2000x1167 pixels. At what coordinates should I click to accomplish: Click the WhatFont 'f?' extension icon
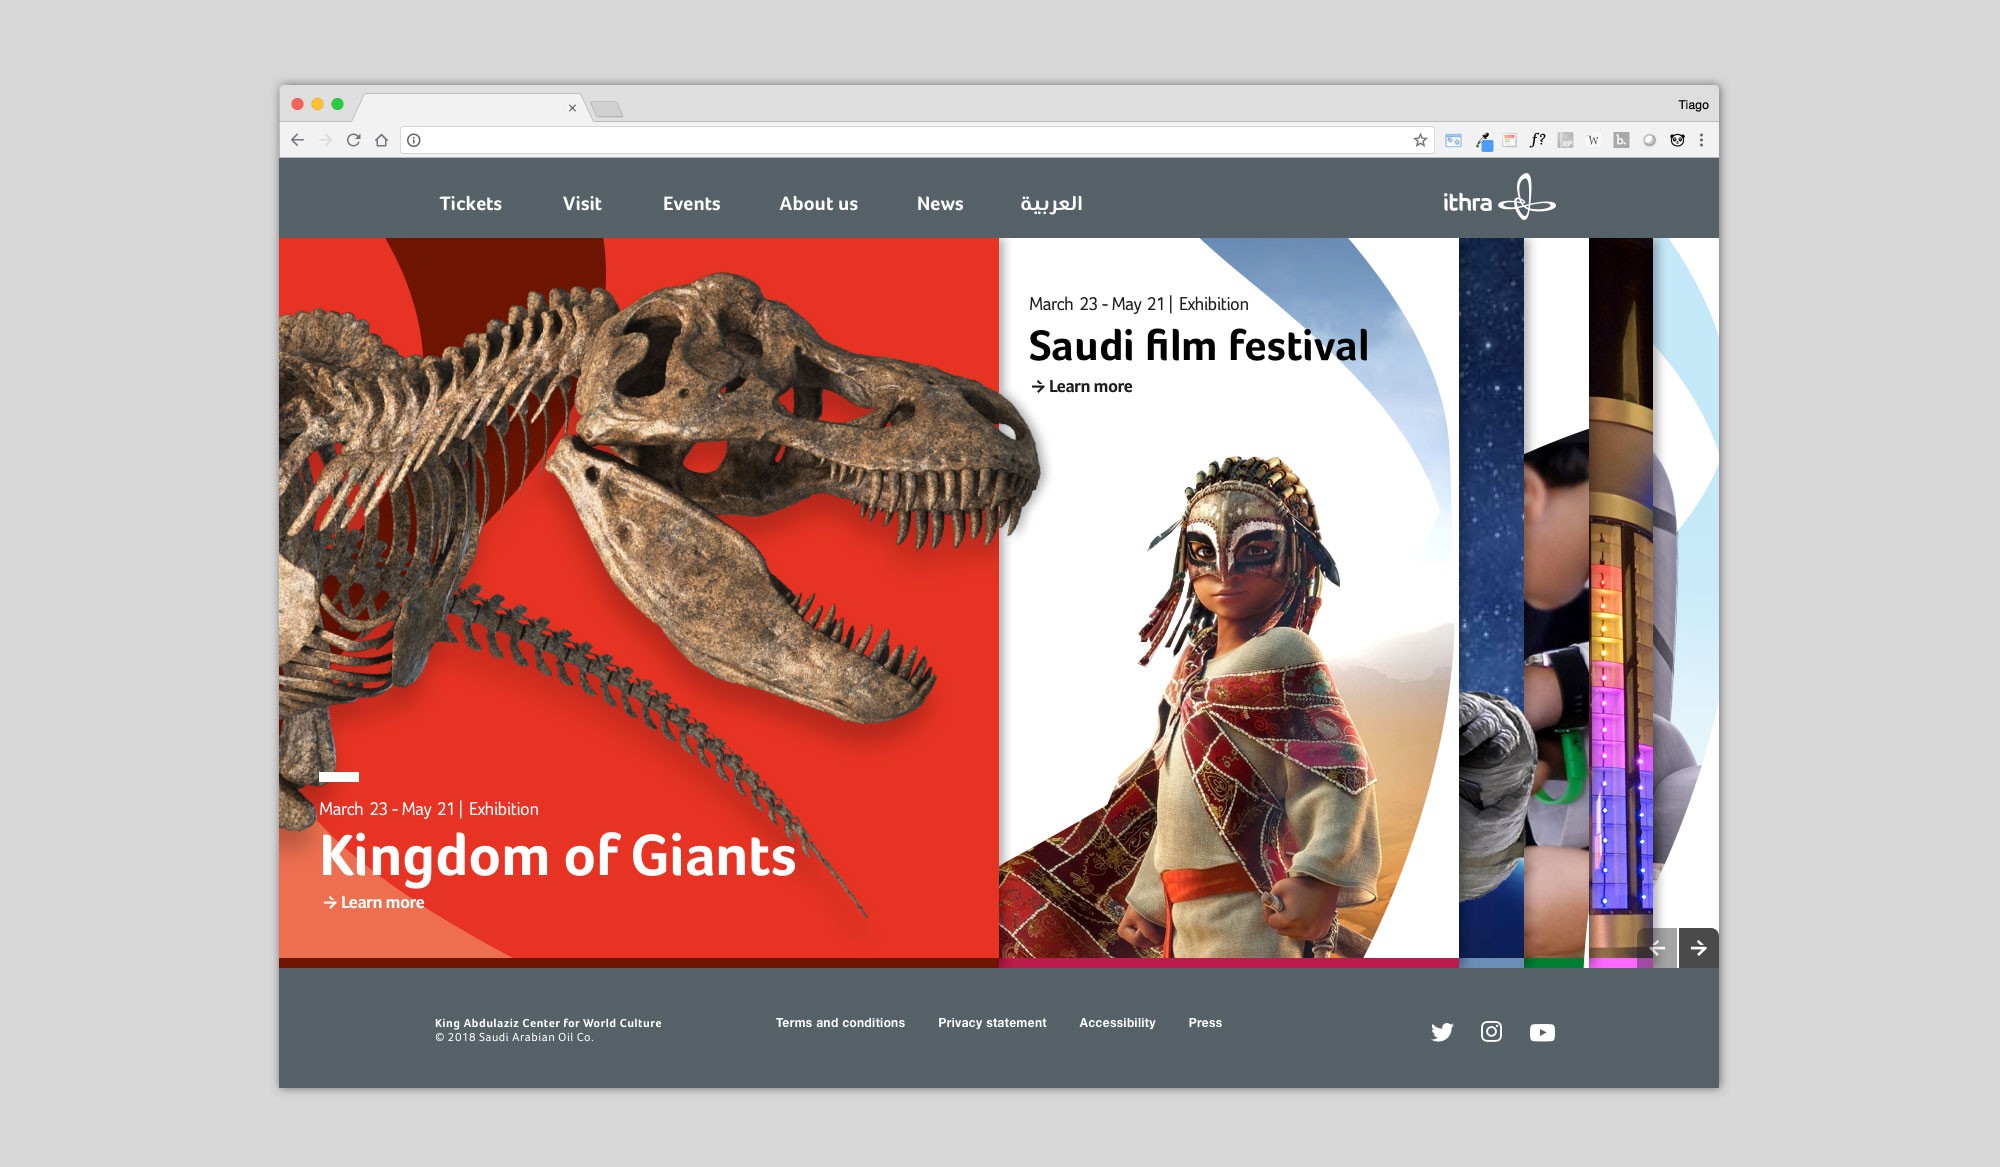pyautogui.click(x=1537, y=140)
